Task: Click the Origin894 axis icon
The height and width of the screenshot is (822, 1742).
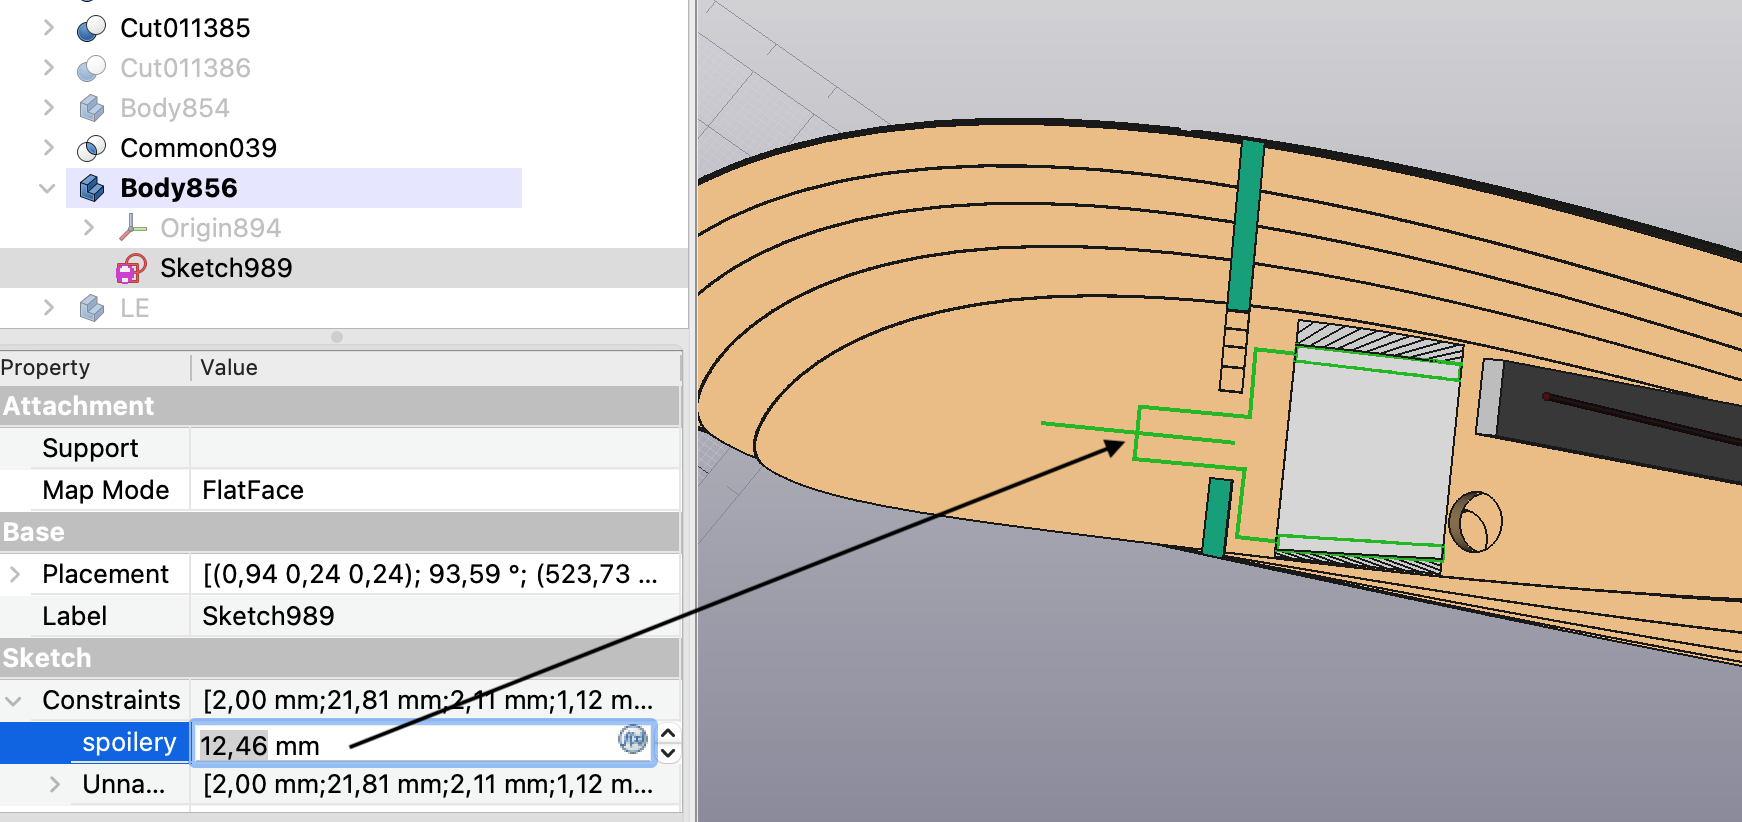Action: [x=132, y=228]
